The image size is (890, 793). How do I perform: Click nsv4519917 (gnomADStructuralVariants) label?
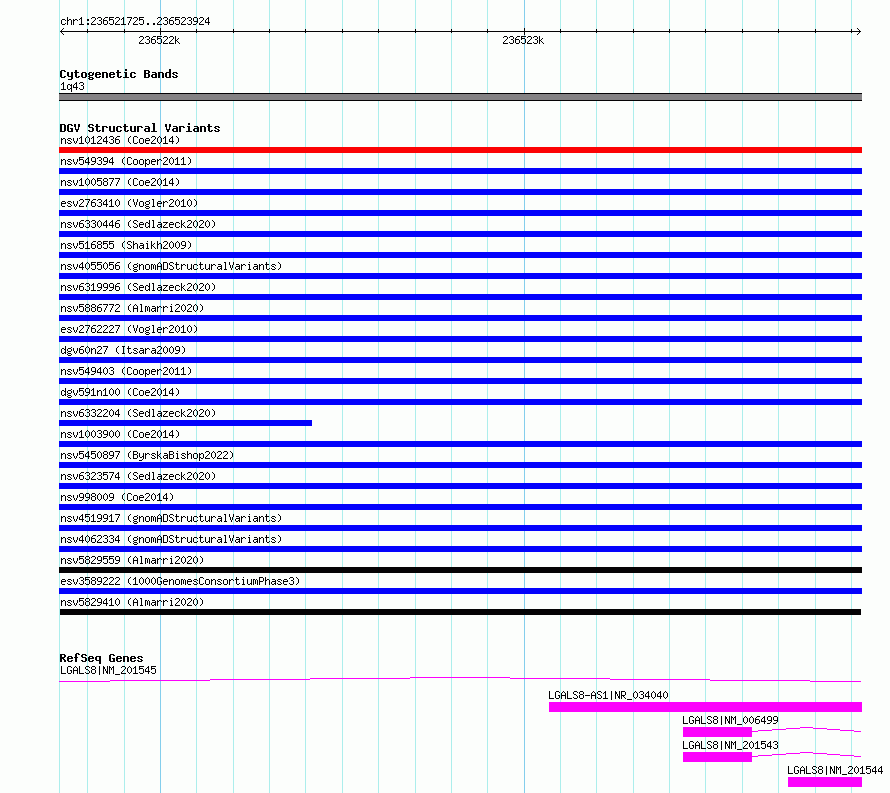pyautogui.click(x=171, y=518)
